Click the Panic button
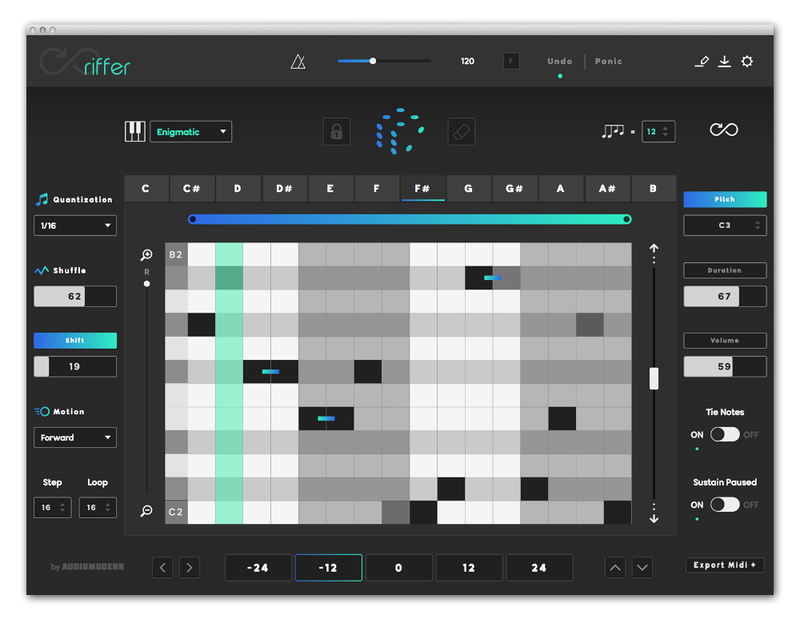Image resolution: width=800 pixels, height=619 pixels. [608, 61]
